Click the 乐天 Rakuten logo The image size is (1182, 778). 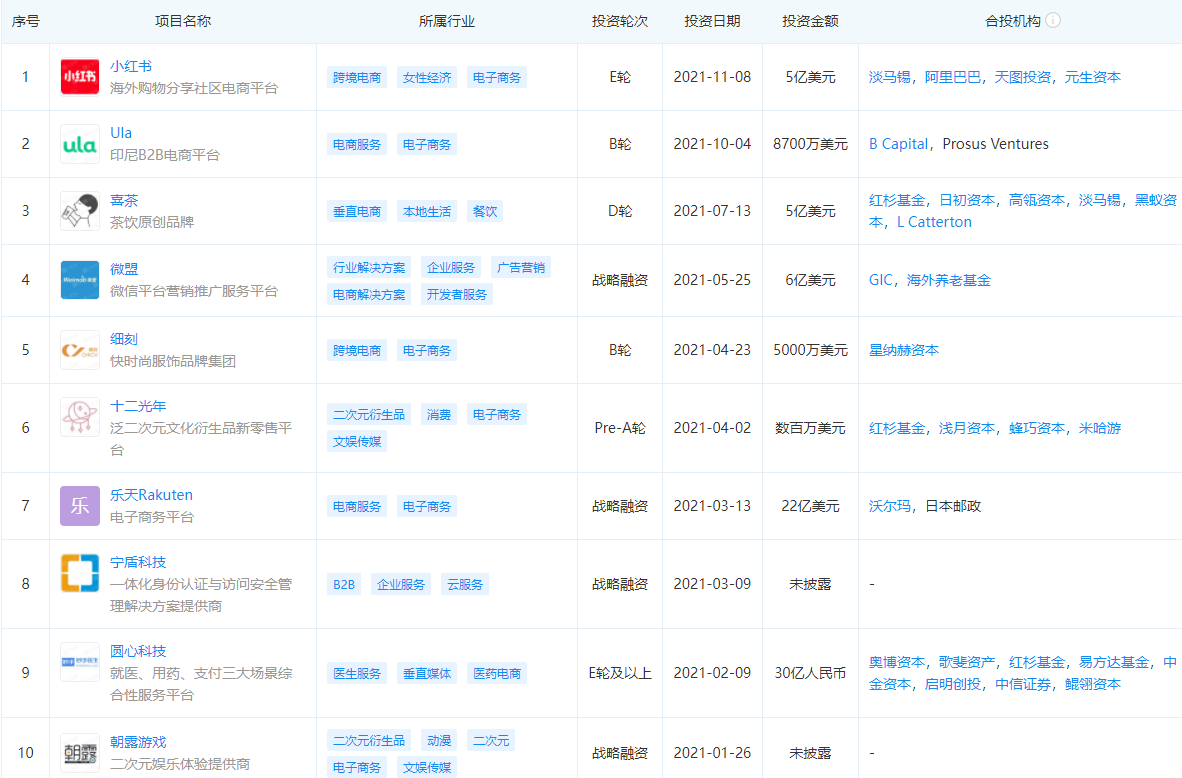[78, 506]
